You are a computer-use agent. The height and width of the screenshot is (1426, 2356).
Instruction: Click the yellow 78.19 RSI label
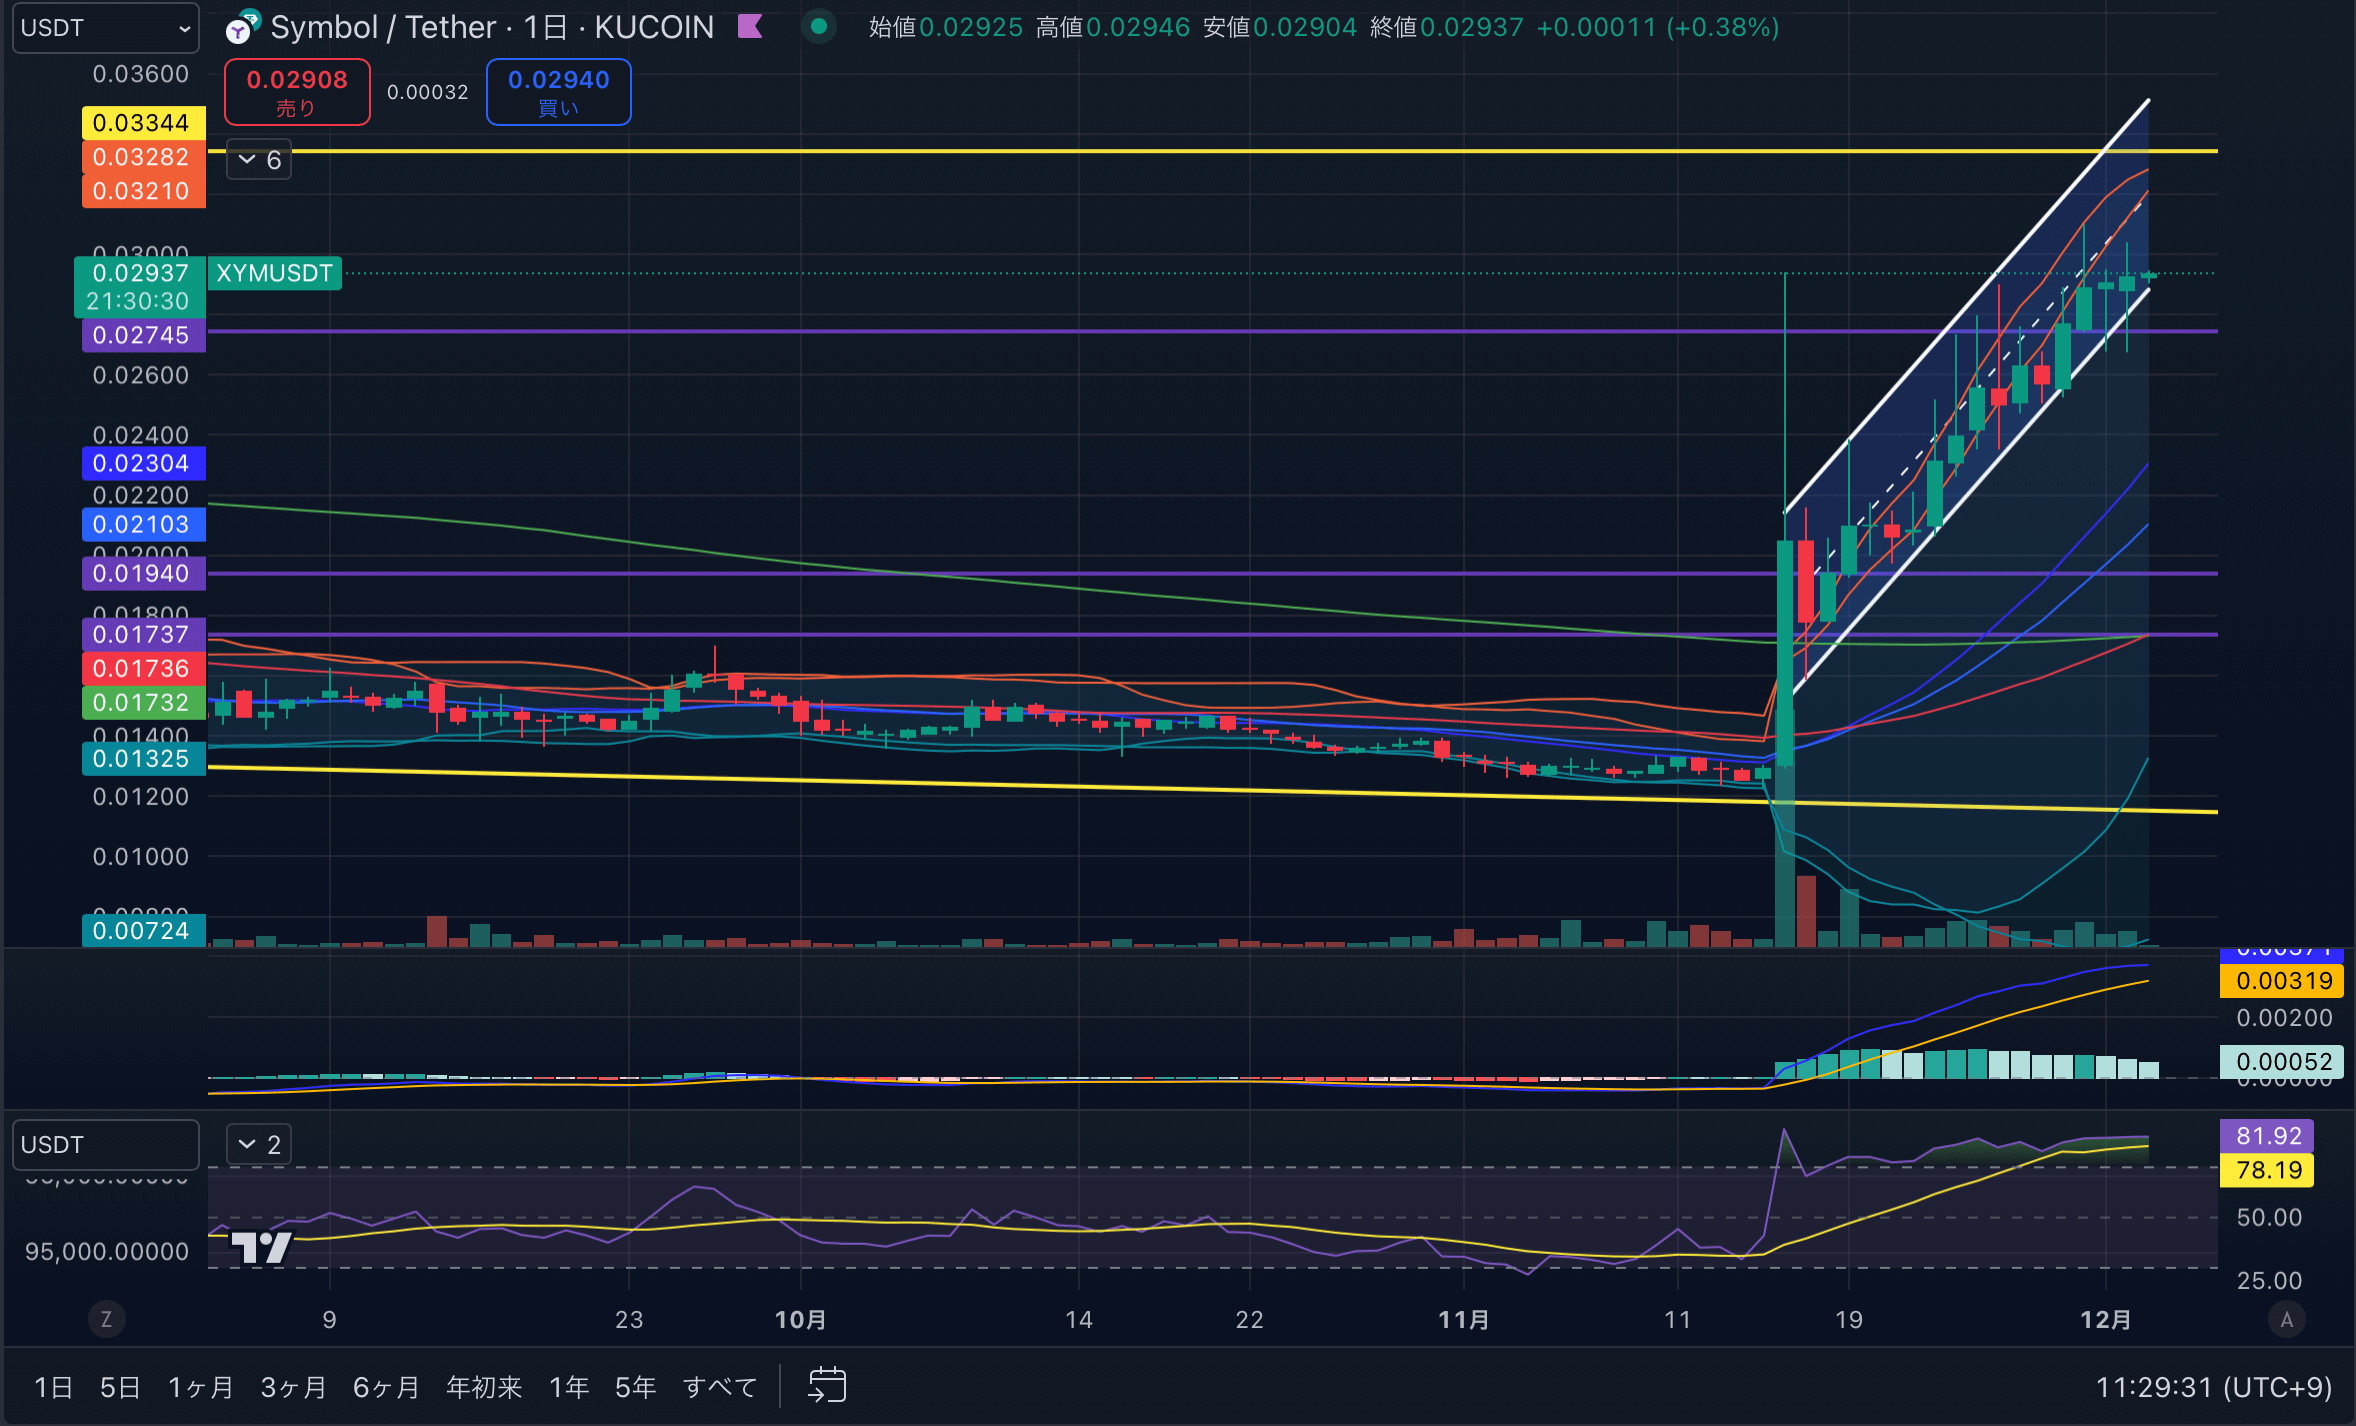[x=2267, y=1169]
